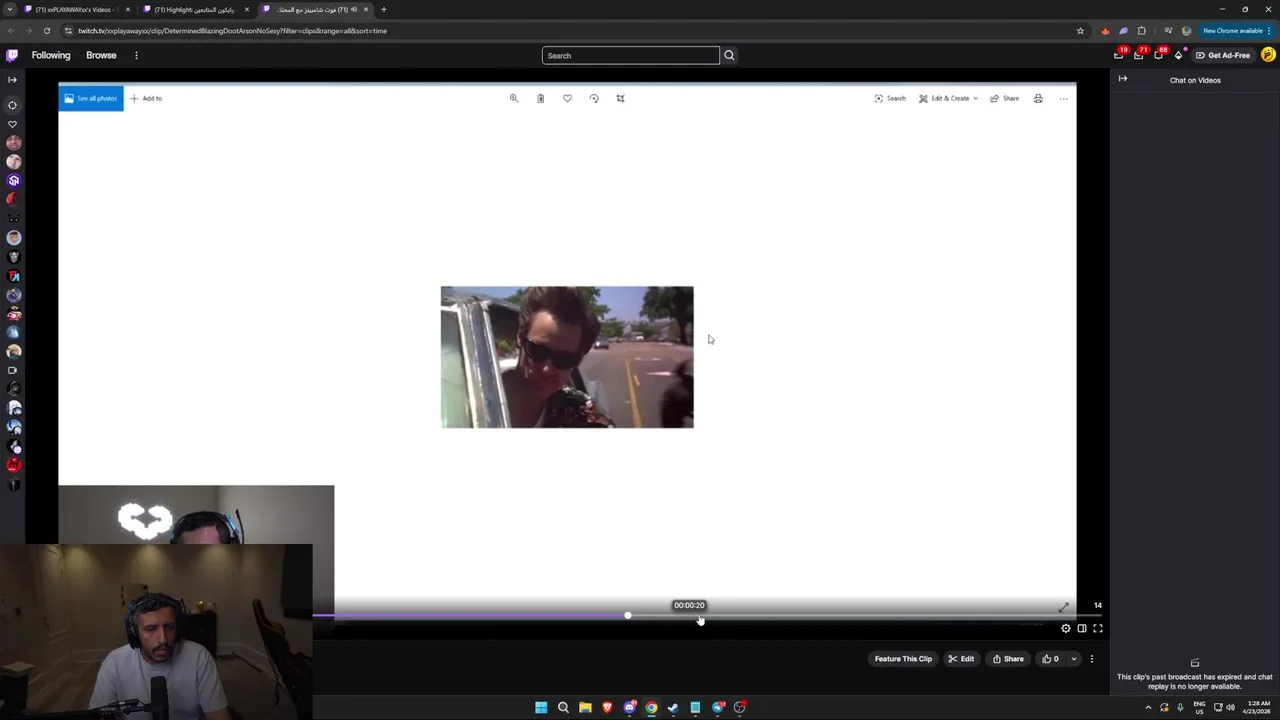Share the clip using the Share button
The height and width of the screenshot is (720, 1280).
[1008, 659]
